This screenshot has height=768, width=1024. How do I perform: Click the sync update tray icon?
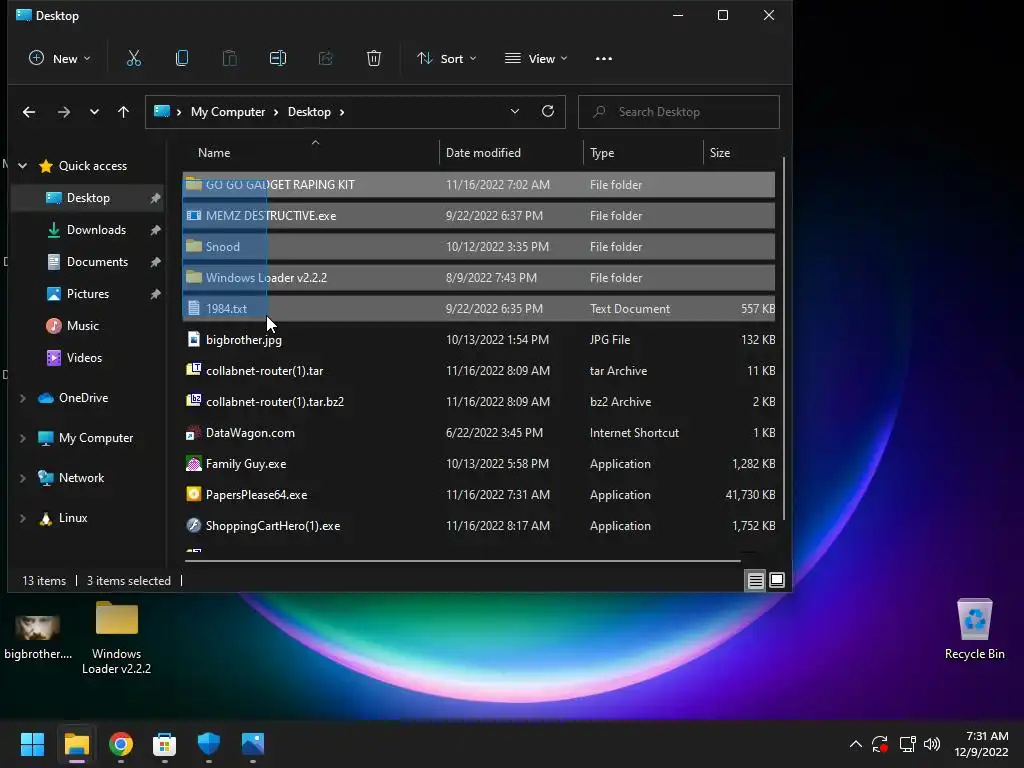880,744
